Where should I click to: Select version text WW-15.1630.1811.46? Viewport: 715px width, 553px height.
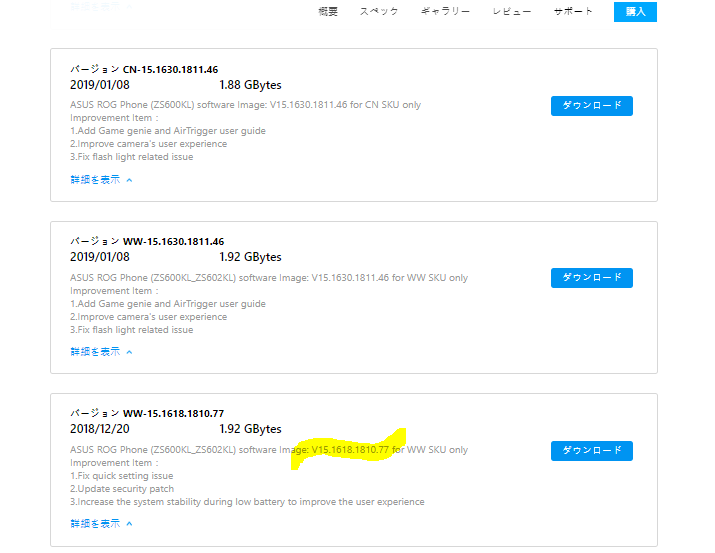173,241
